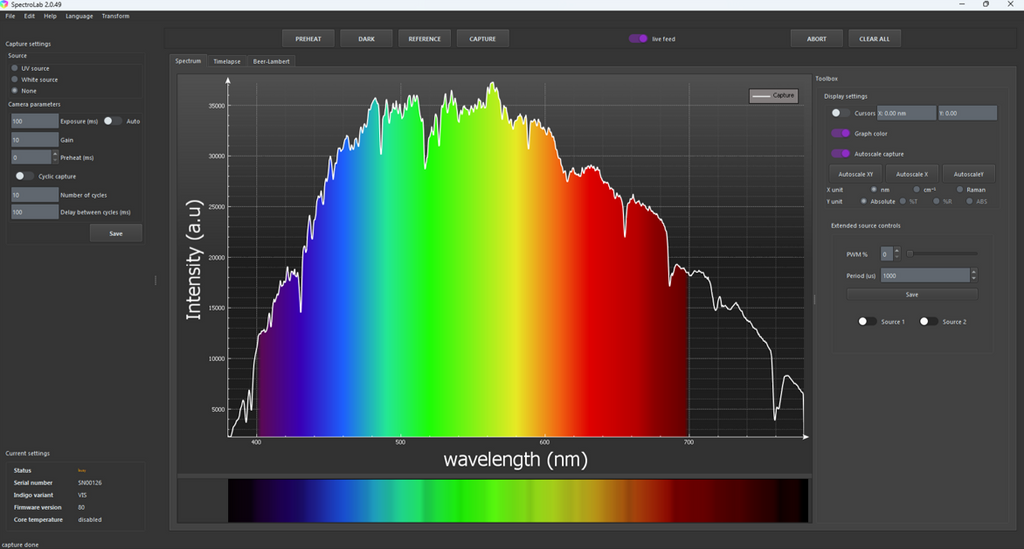Open the Language menu
This screenshot has width=1024, height=549.
[79, 17]
